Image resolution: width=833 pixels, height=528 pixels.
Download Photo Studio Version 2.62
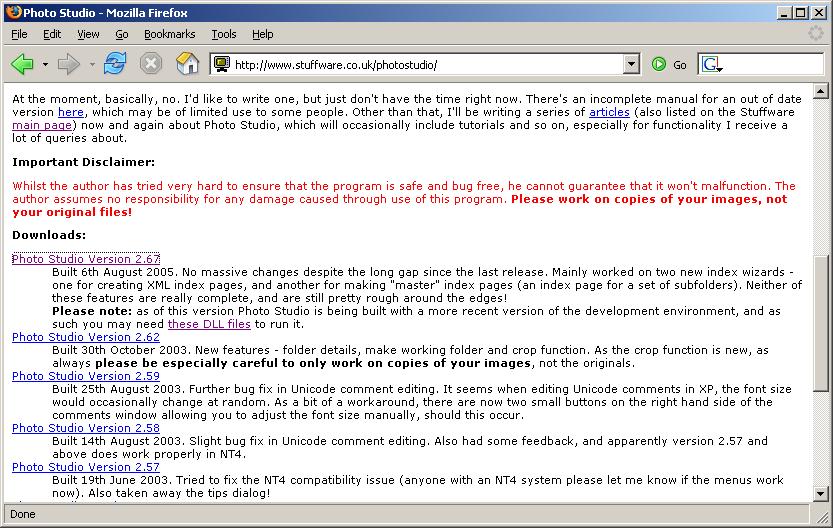86,337
